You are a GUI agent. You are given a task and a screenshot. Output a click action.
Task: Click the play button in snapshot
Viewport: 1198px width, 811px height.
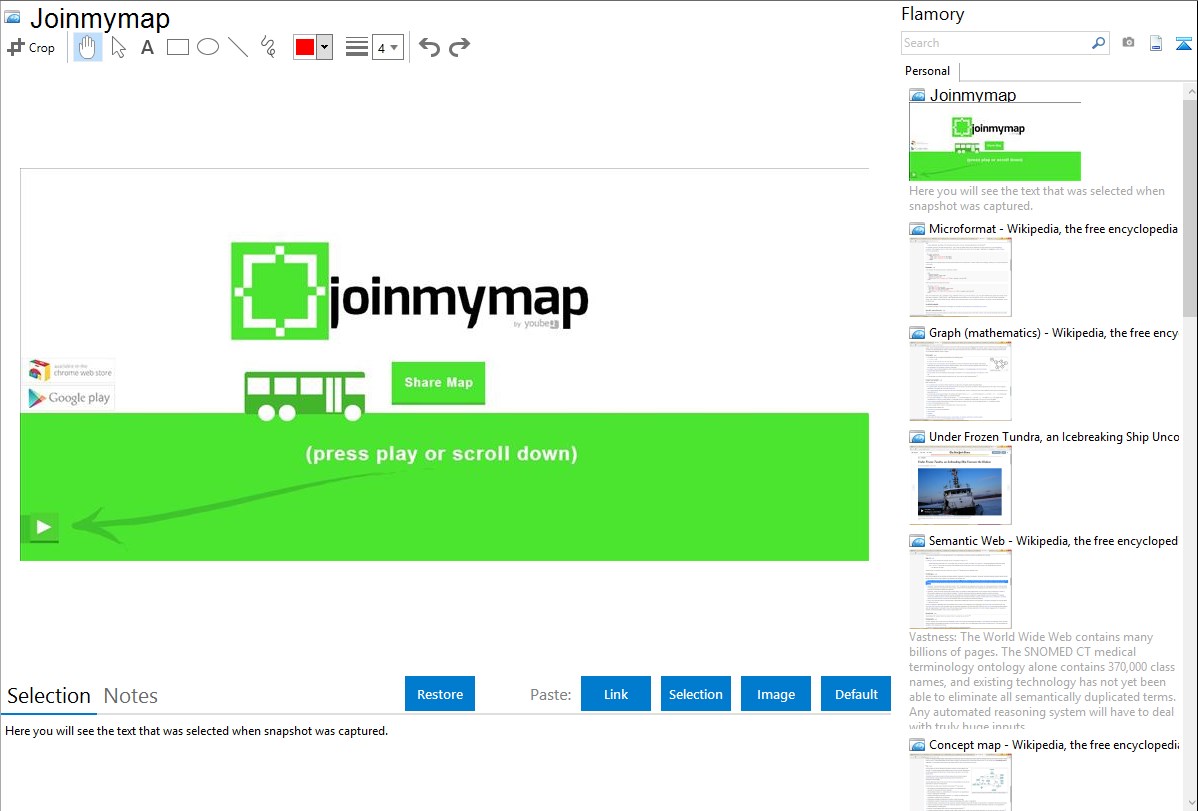pos(44,527)
